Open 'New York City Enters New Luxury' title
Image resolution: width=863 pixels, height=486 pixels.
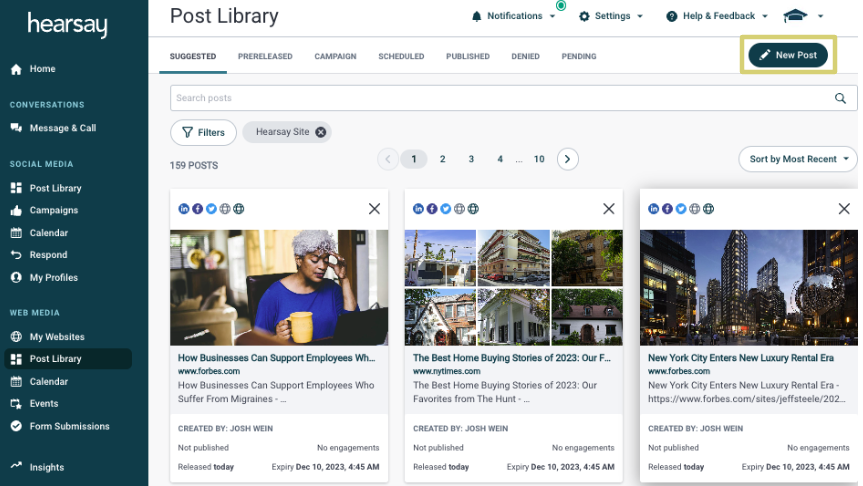point(741,358)
